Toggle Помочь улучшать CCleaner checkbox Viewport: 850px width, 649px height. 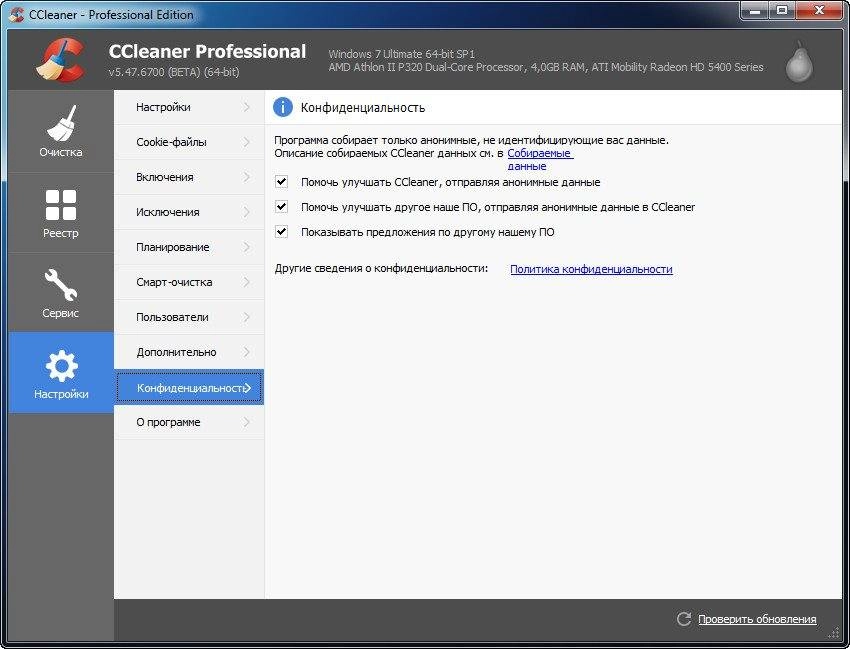281,182
